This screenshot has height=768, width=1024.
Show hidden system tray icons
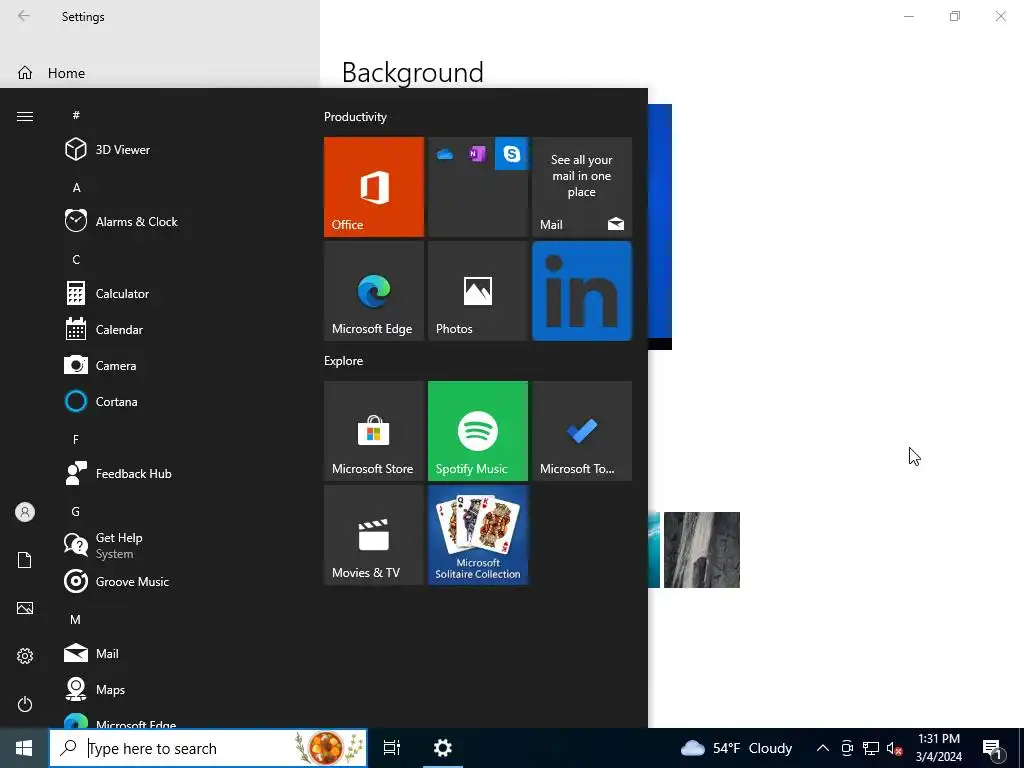(x=823, y=748)
